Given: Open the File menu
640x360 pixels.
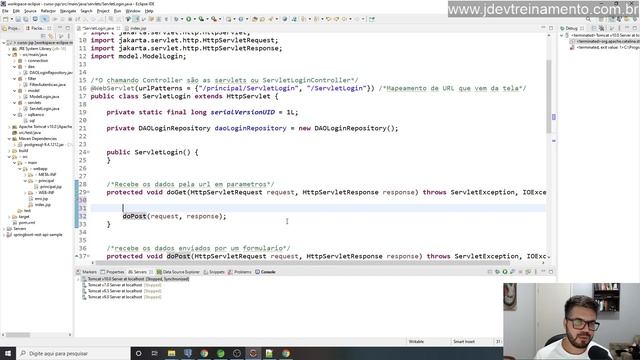Looking at the screenshot, I should (5, 11).
